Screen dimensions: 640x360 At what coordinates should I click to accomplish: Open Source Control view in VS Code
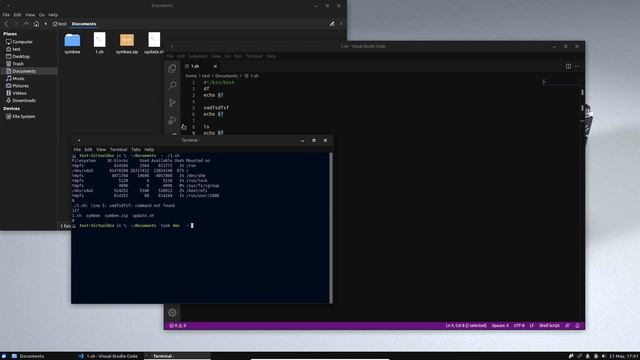pyautogui.click(x=172, y=103)
